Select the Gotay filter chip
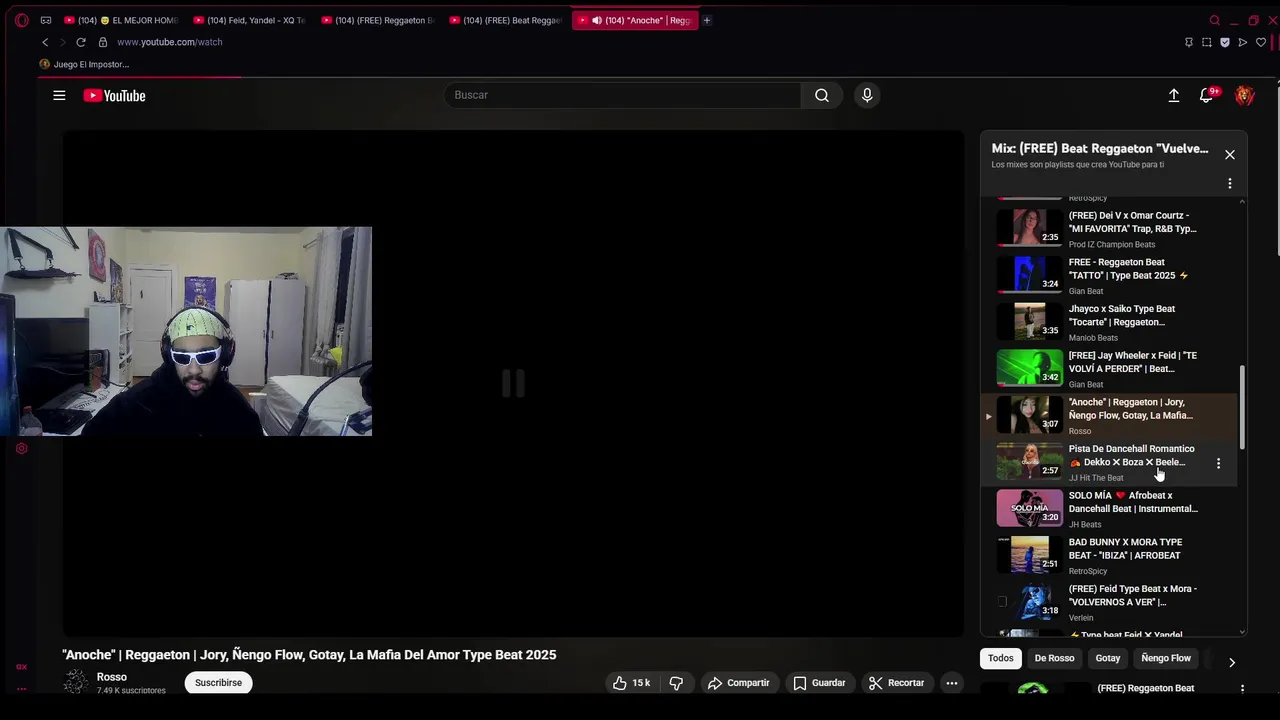Viewport: 1280px width, 720px height. (1108, 658)
